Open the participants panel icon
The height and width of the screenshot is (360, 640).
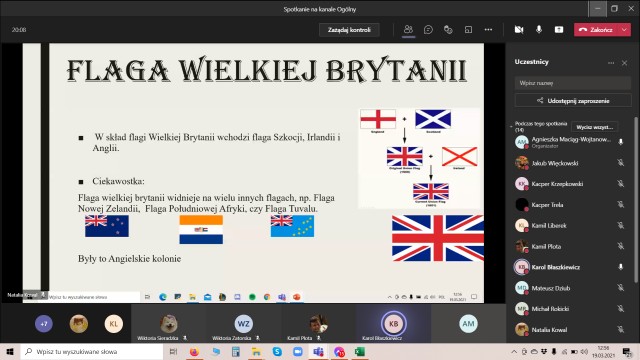[408, 29]
